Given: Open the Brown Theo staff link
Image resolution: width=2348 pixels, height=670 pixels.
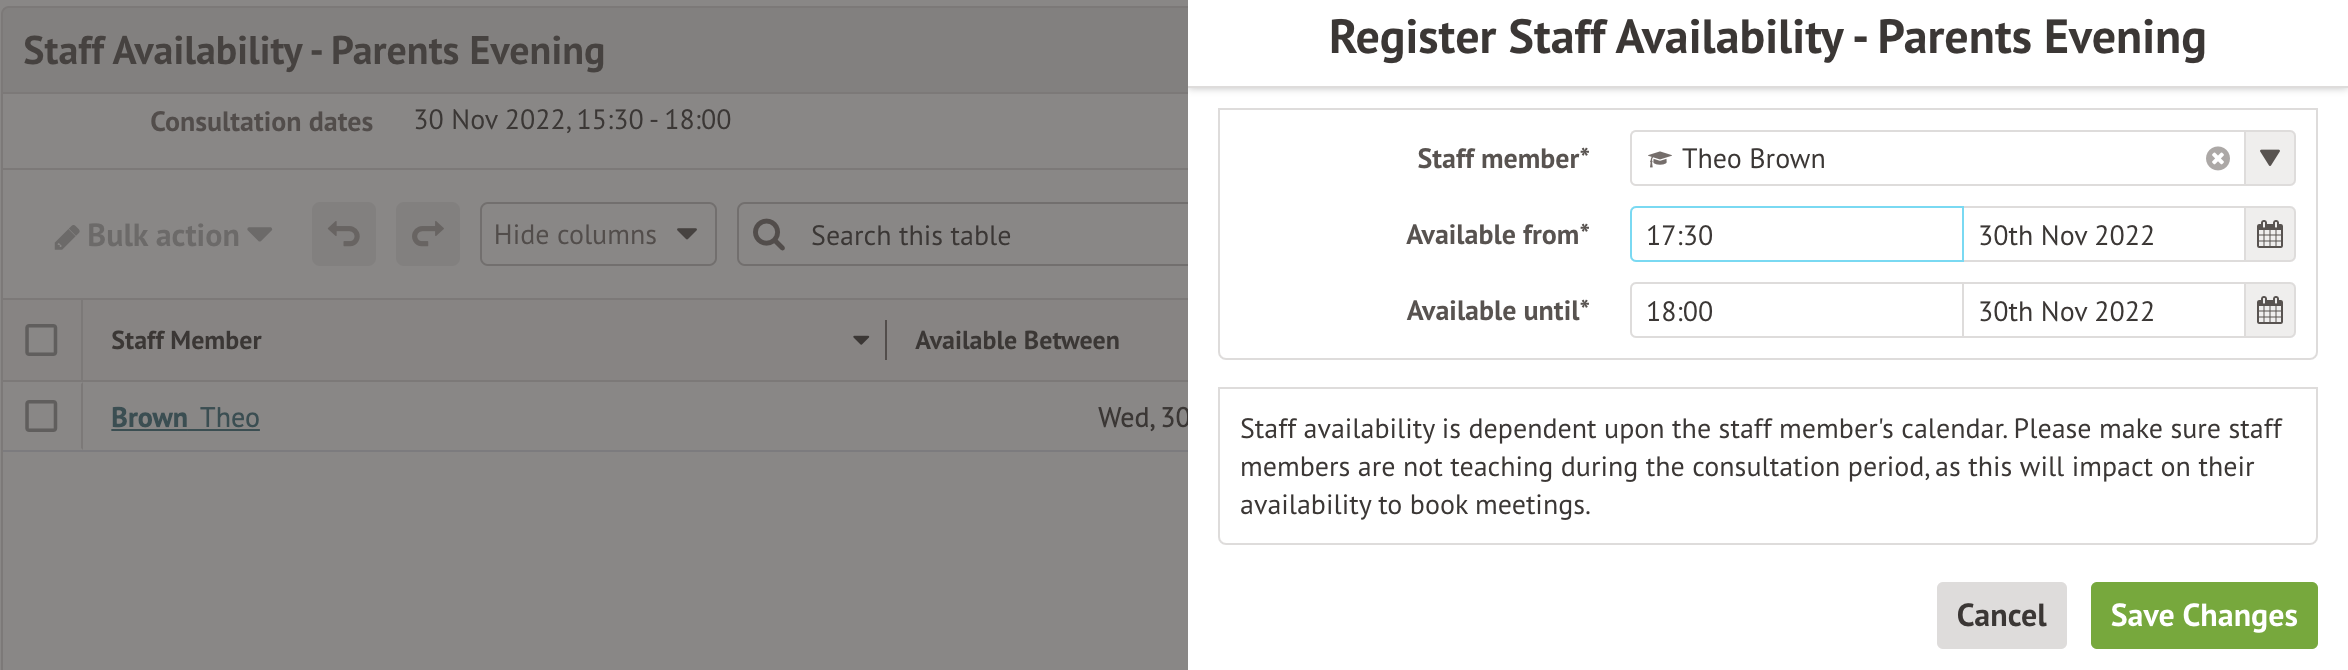Looking at the screenshot, I should pos(185,417).
